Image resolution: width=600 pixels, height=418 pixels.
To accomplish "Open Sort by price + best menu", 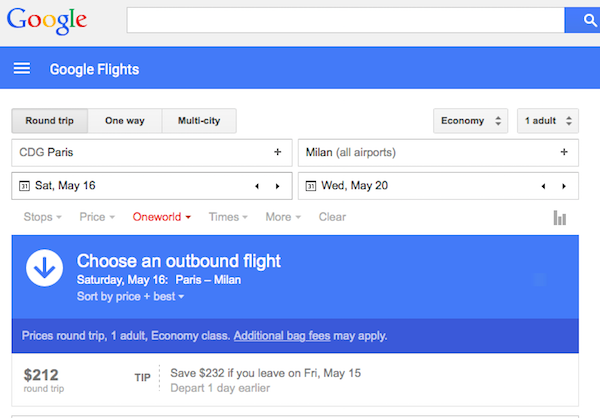I will click(x=130, y=297).
